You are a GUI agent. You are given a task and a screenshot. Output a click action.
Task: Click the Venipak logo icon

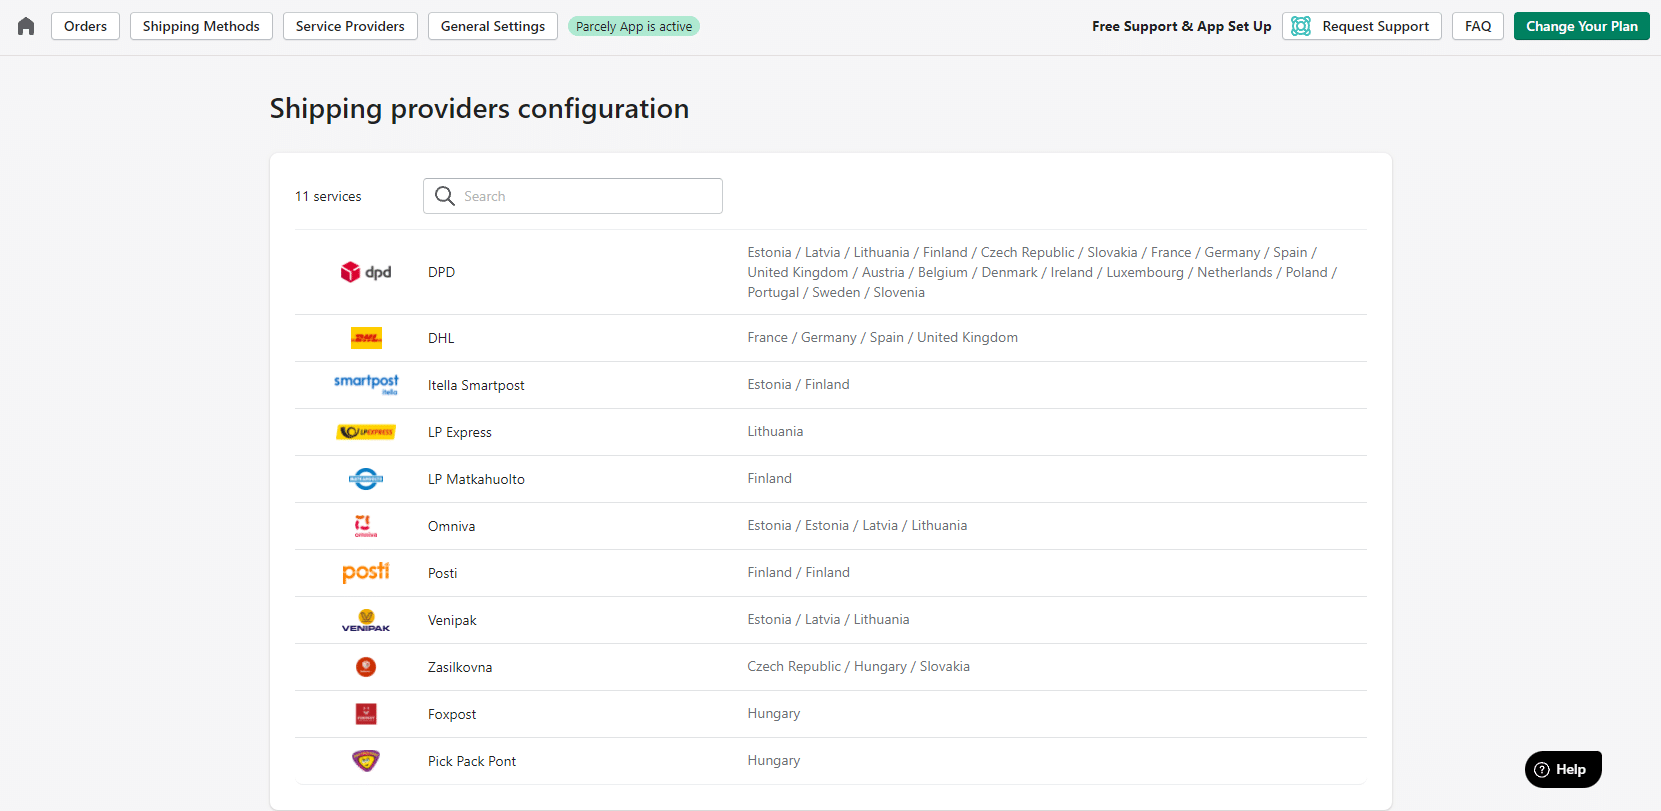(x=366, y=620)
